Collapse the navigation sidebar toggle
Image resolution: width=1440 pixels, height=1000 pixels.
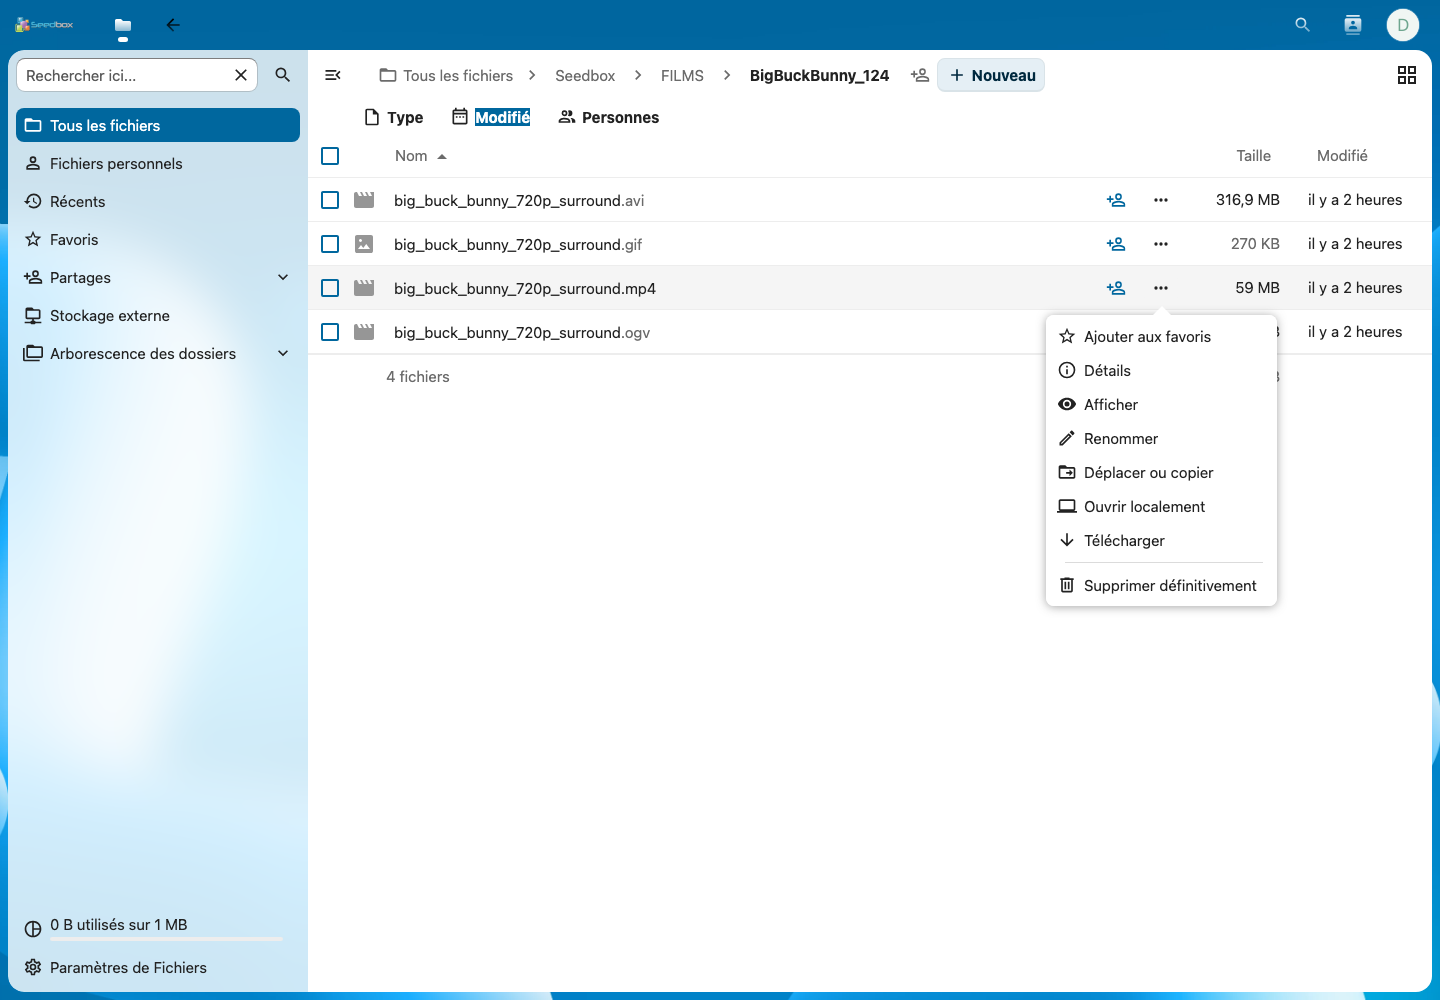coord(333,75)
